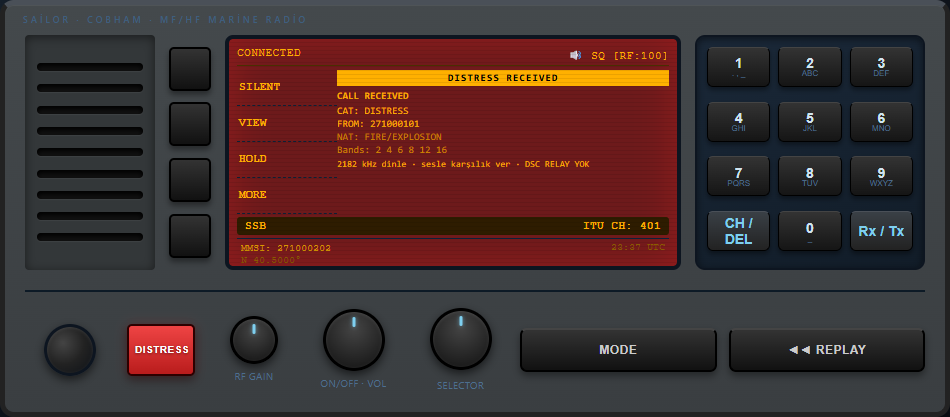
Task: Click the CAT: DISTRESS line
Action: [373, 111]
